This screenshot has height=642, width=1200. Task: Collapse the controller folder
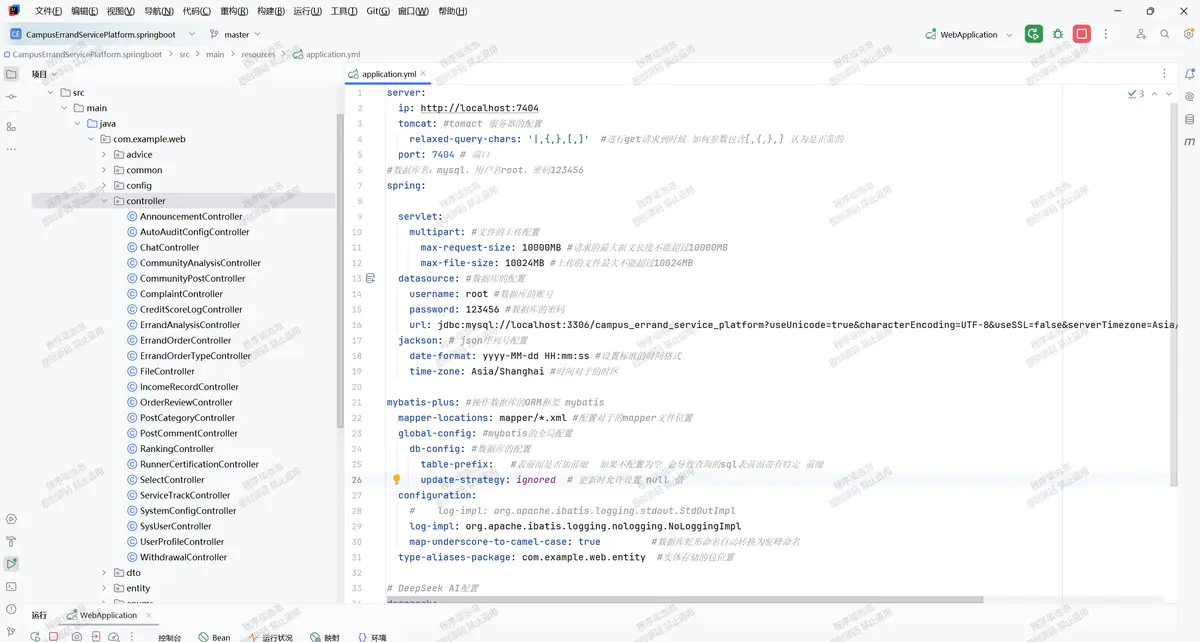point(104,201)
